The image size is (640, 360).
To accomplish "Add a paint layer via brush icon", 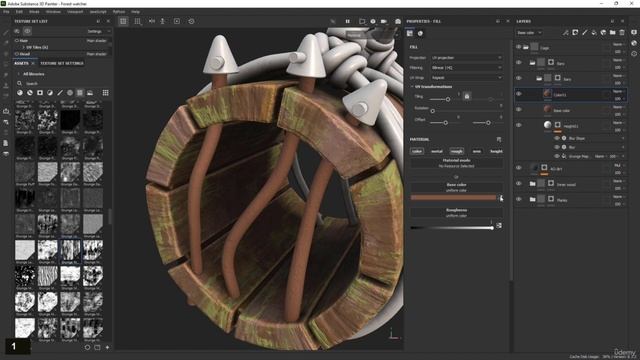I will (x=584, y=32).
